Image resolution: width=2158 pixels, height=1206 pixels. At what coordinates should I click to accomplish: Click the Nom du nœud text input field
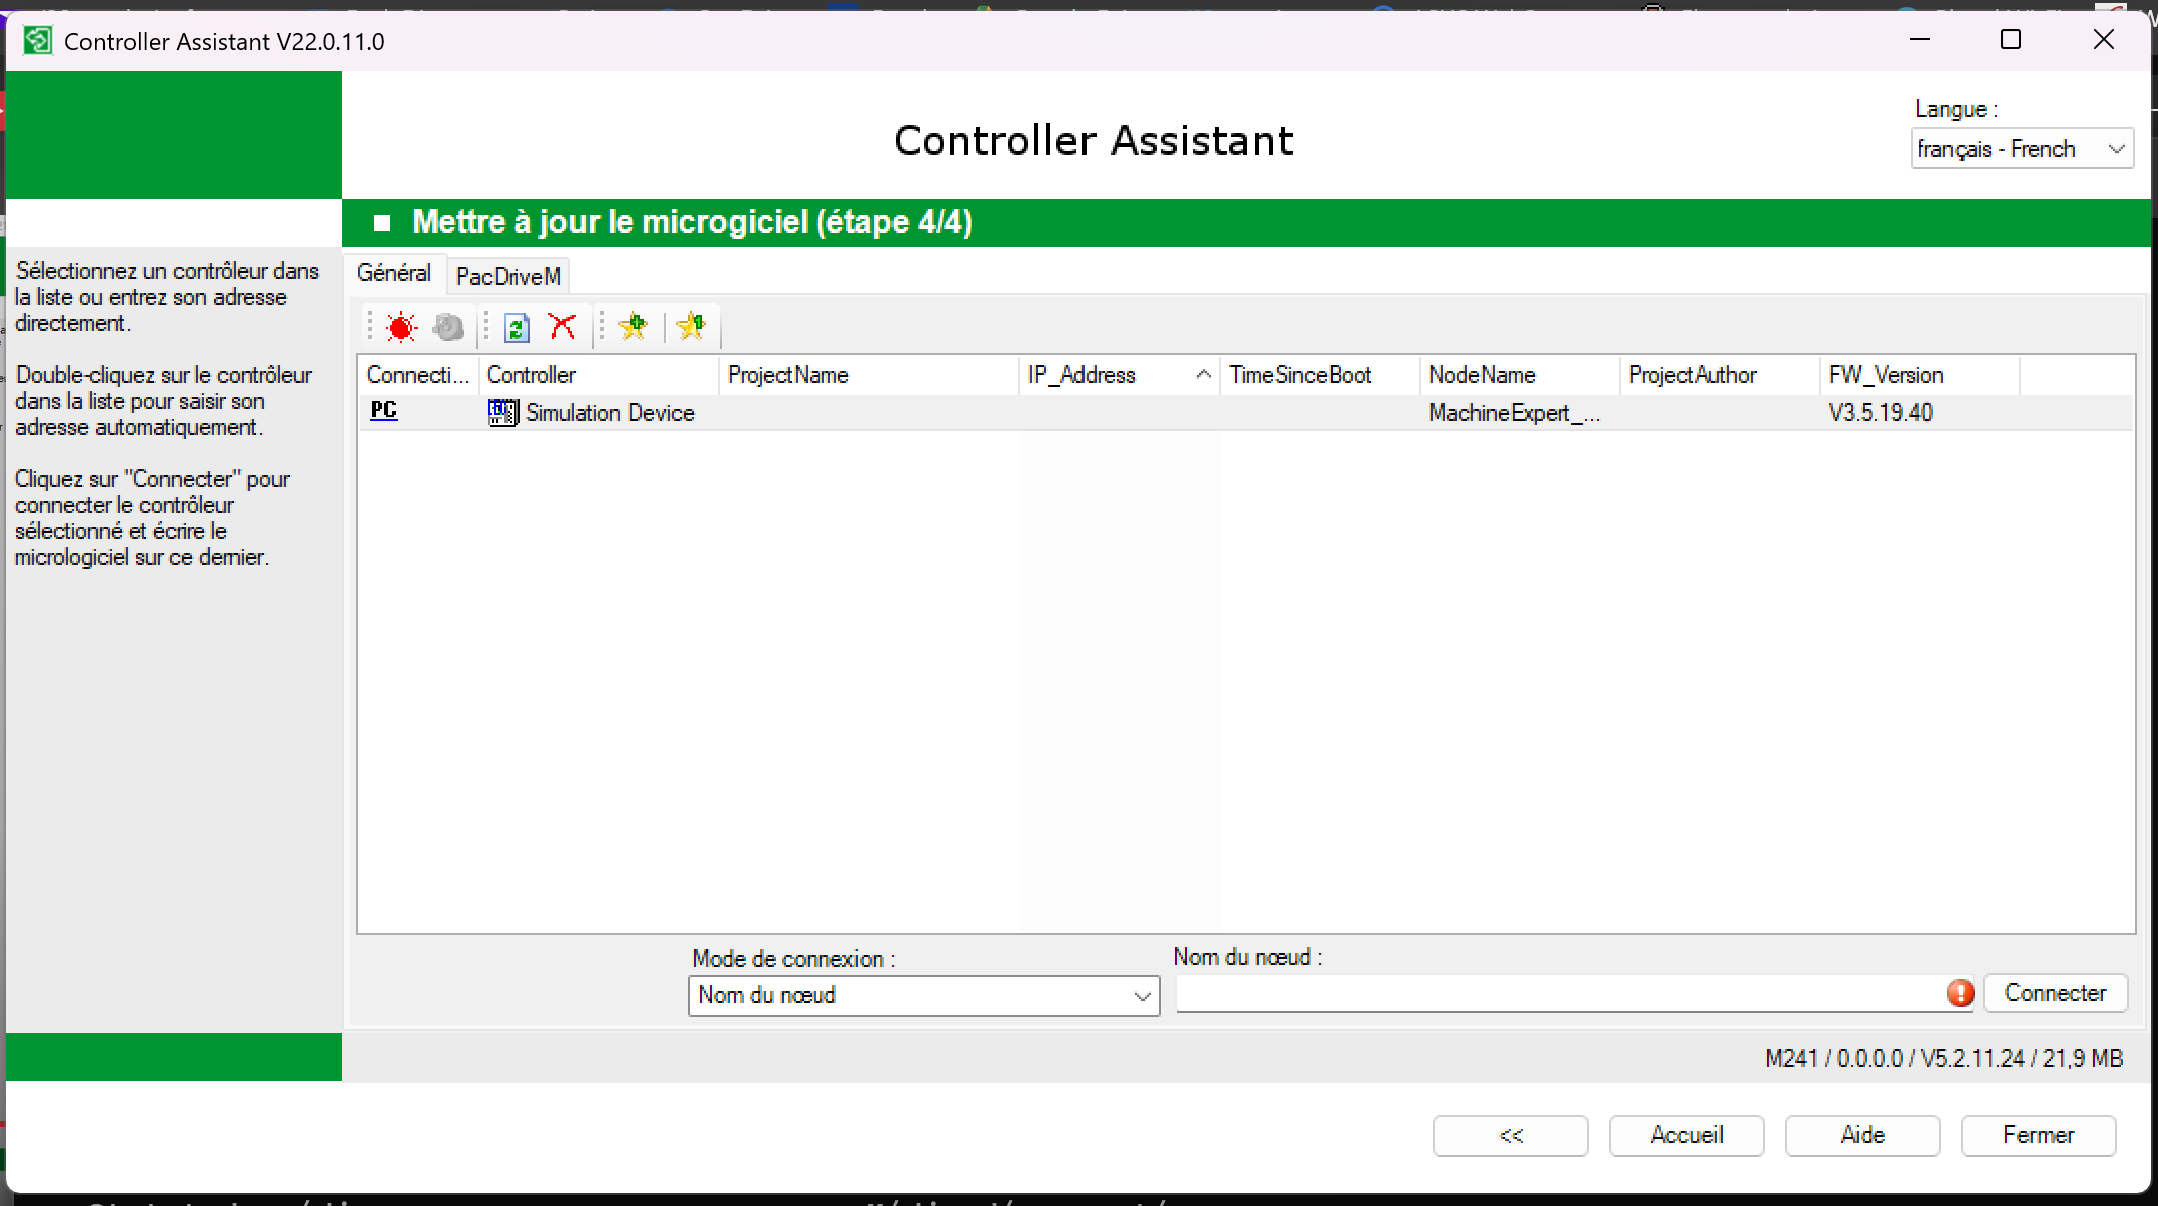[1558, 994]
